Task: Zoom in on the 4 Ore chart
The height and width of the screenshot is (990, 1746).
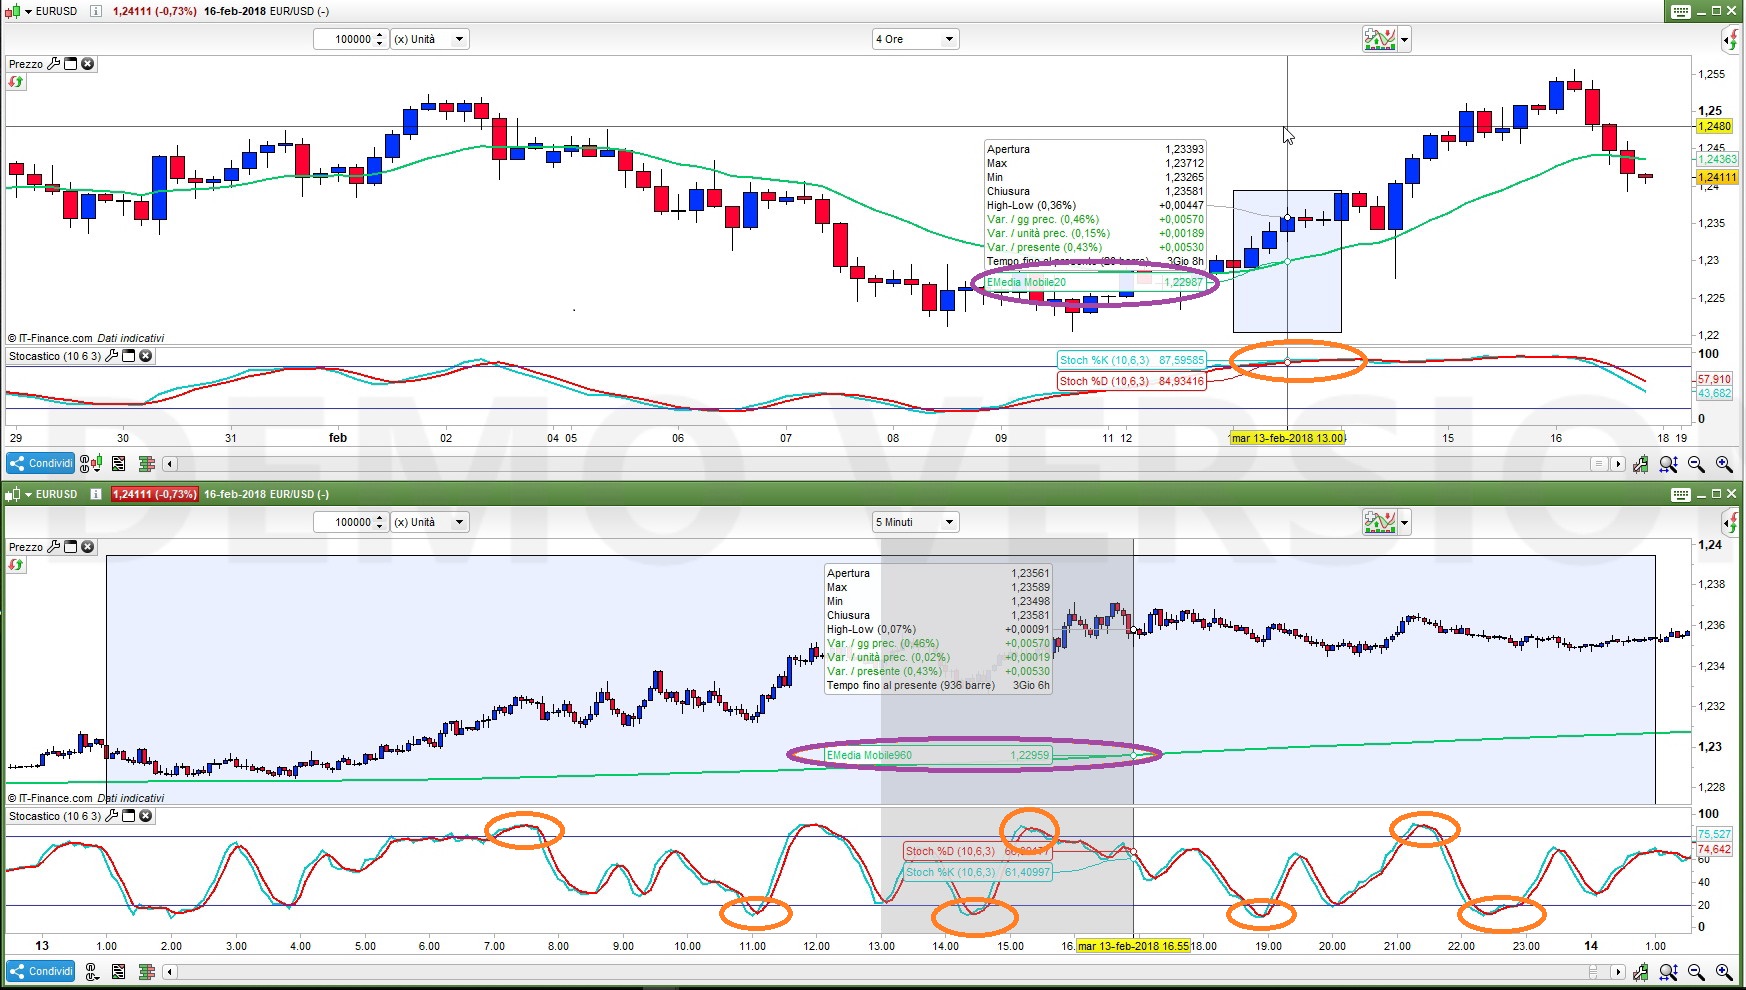Action: [1724, 464]
